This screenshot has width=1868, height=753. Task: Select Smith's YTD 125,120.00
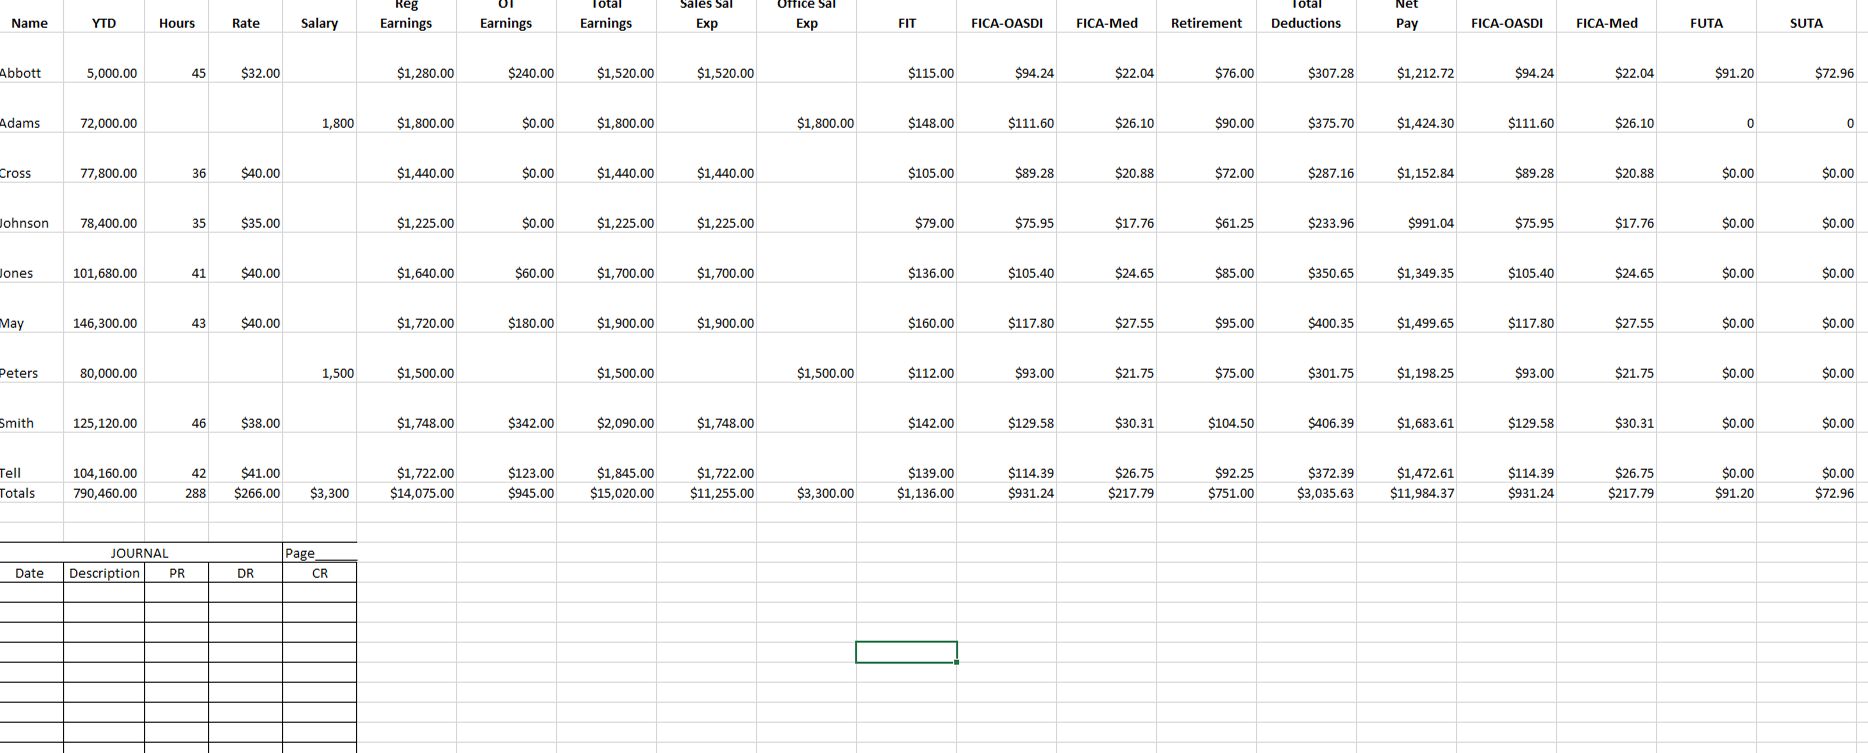[104, 423]
